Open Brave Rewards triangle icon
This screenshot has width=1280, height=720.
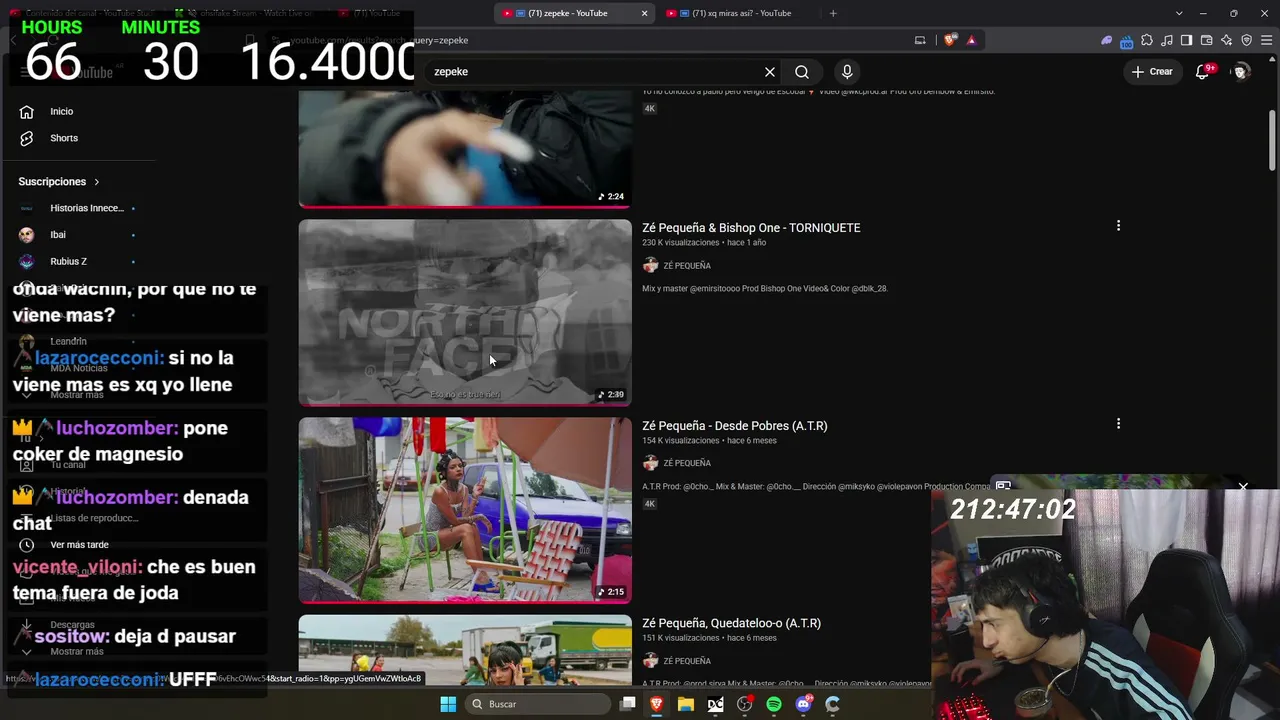tap(971, 40)
